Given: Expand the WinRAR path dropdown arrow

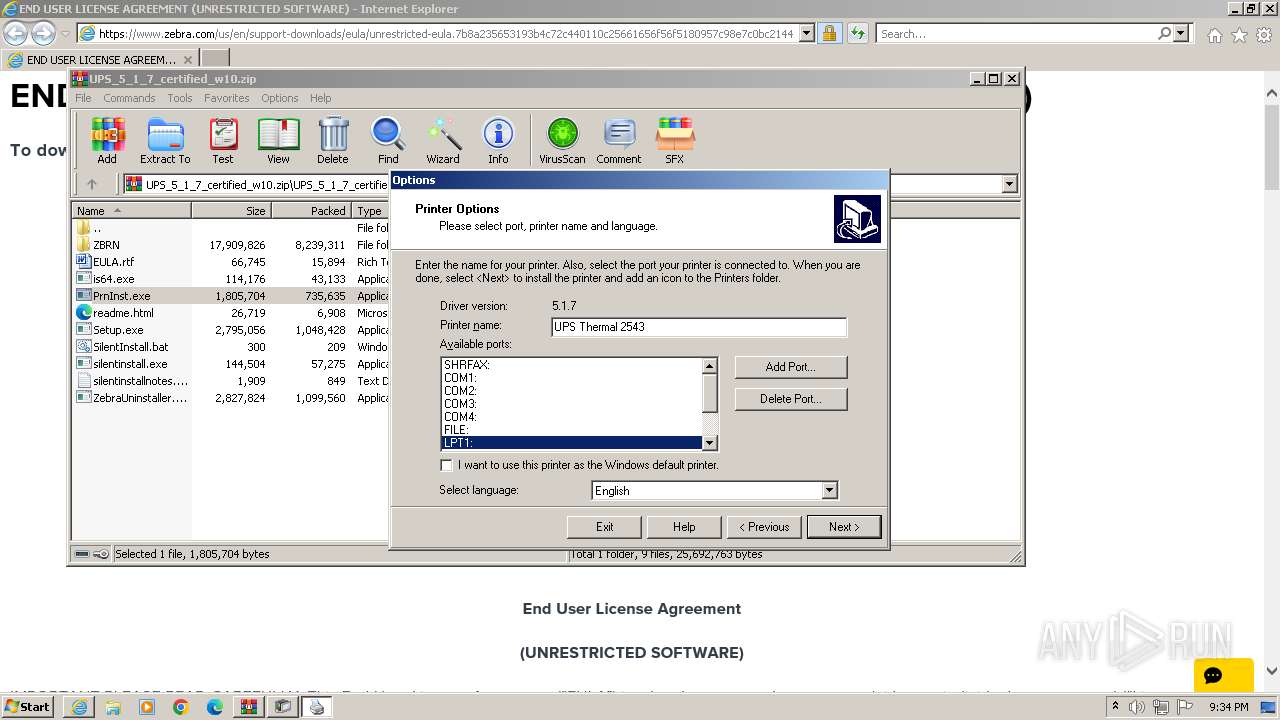Looking at the screenshot, I should click(1009, 184).
